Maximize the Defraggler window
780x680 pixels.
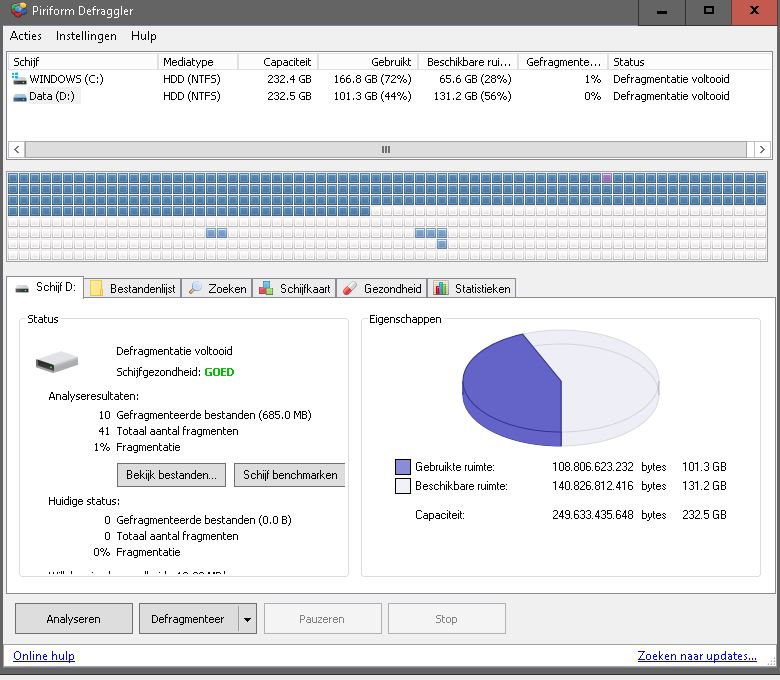709,11
